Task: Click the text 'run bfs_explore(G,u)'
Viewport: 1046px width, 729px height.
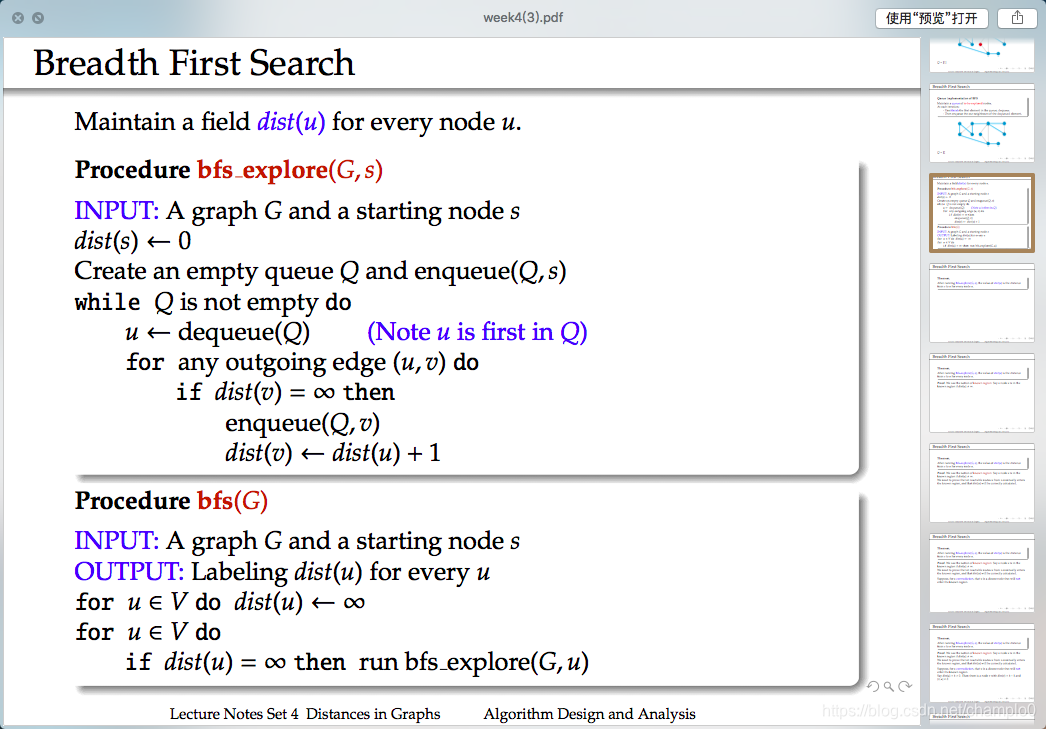Action: click(474, 662)
